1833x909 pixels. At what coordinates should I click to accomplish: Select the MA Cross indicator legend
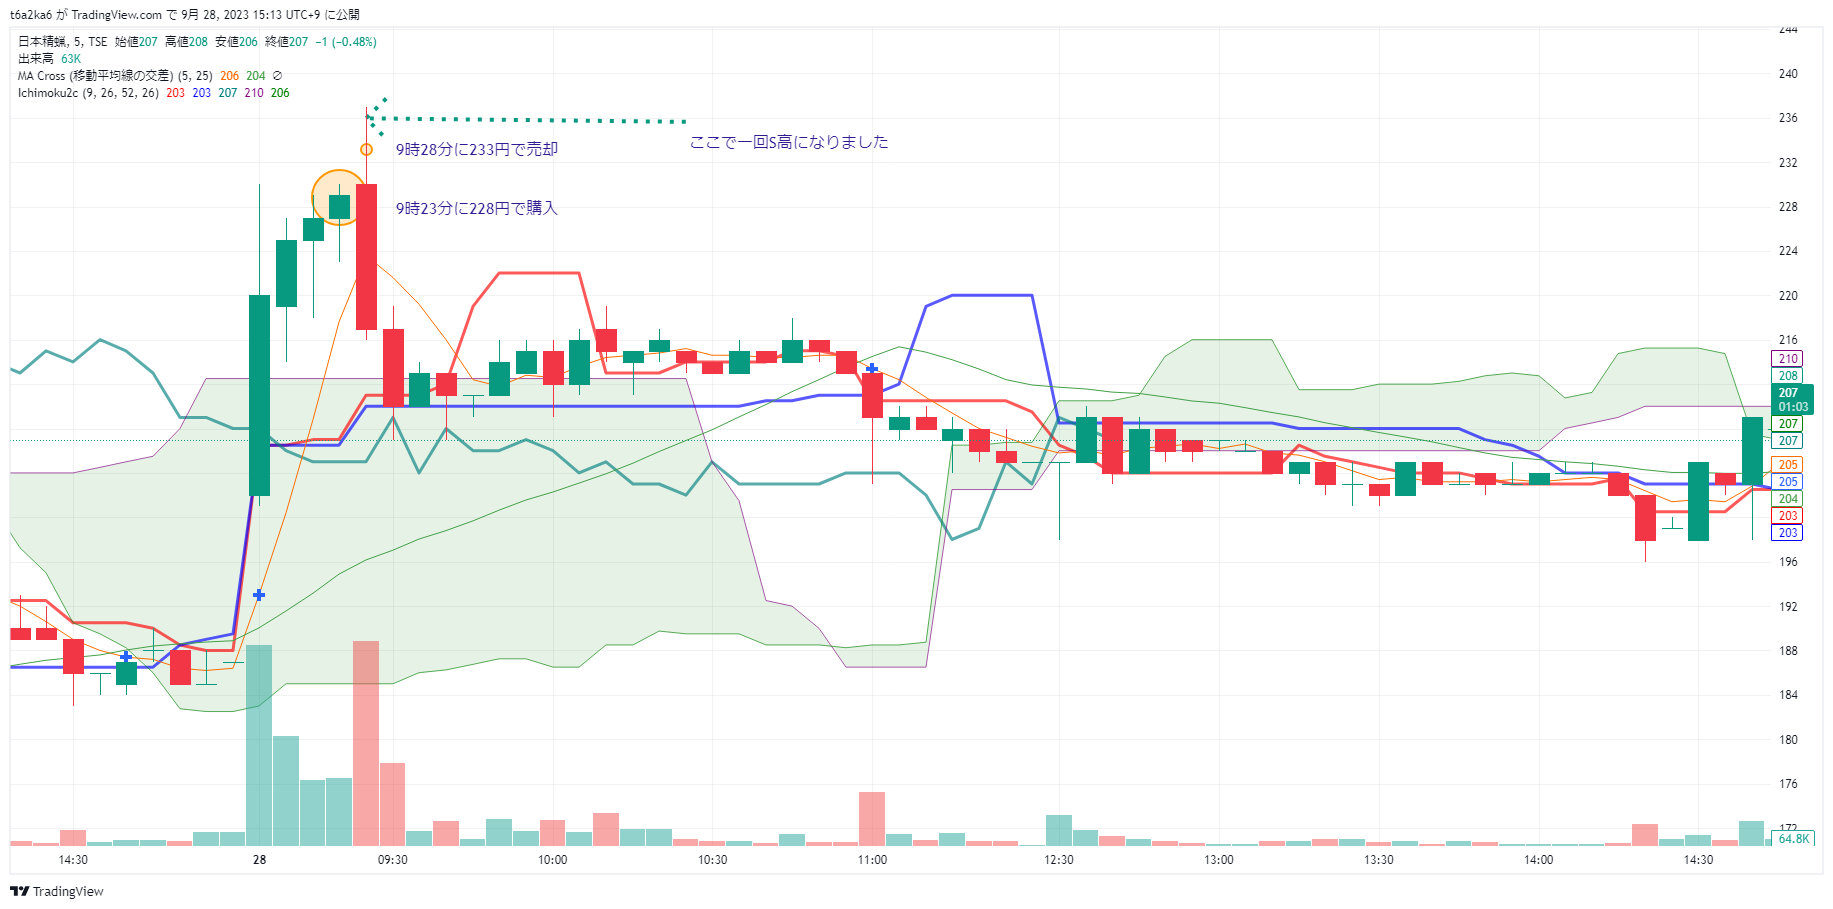coord(114,76)
